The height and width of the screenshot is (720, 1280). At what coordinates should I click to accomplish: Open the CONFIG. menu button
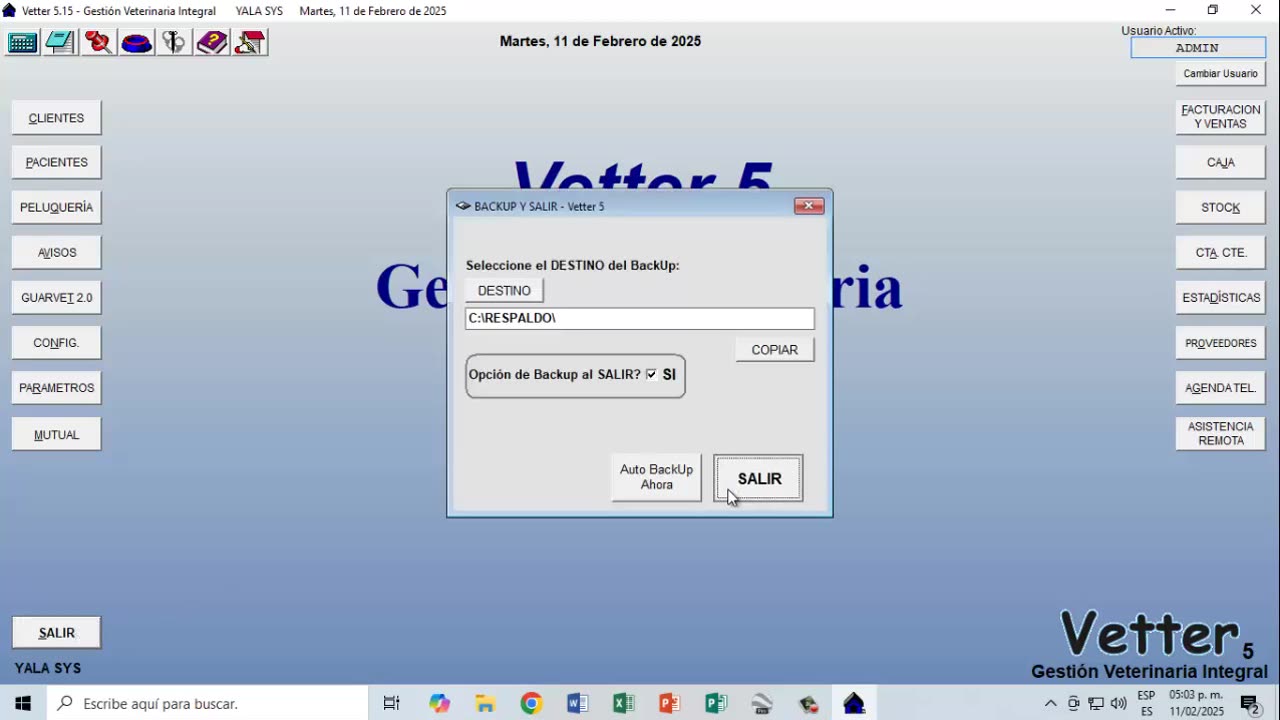[56, 343]
